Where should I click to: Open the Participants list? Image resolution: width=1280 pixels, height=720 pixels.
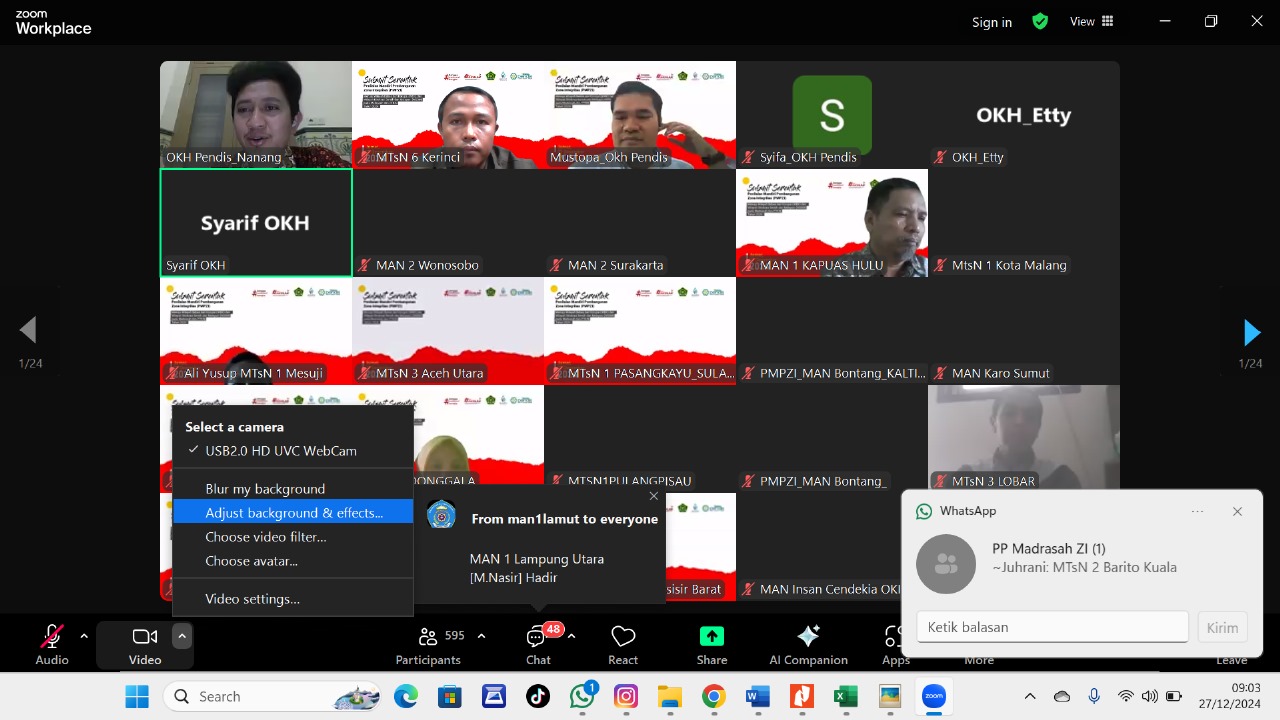pos(428,638)
